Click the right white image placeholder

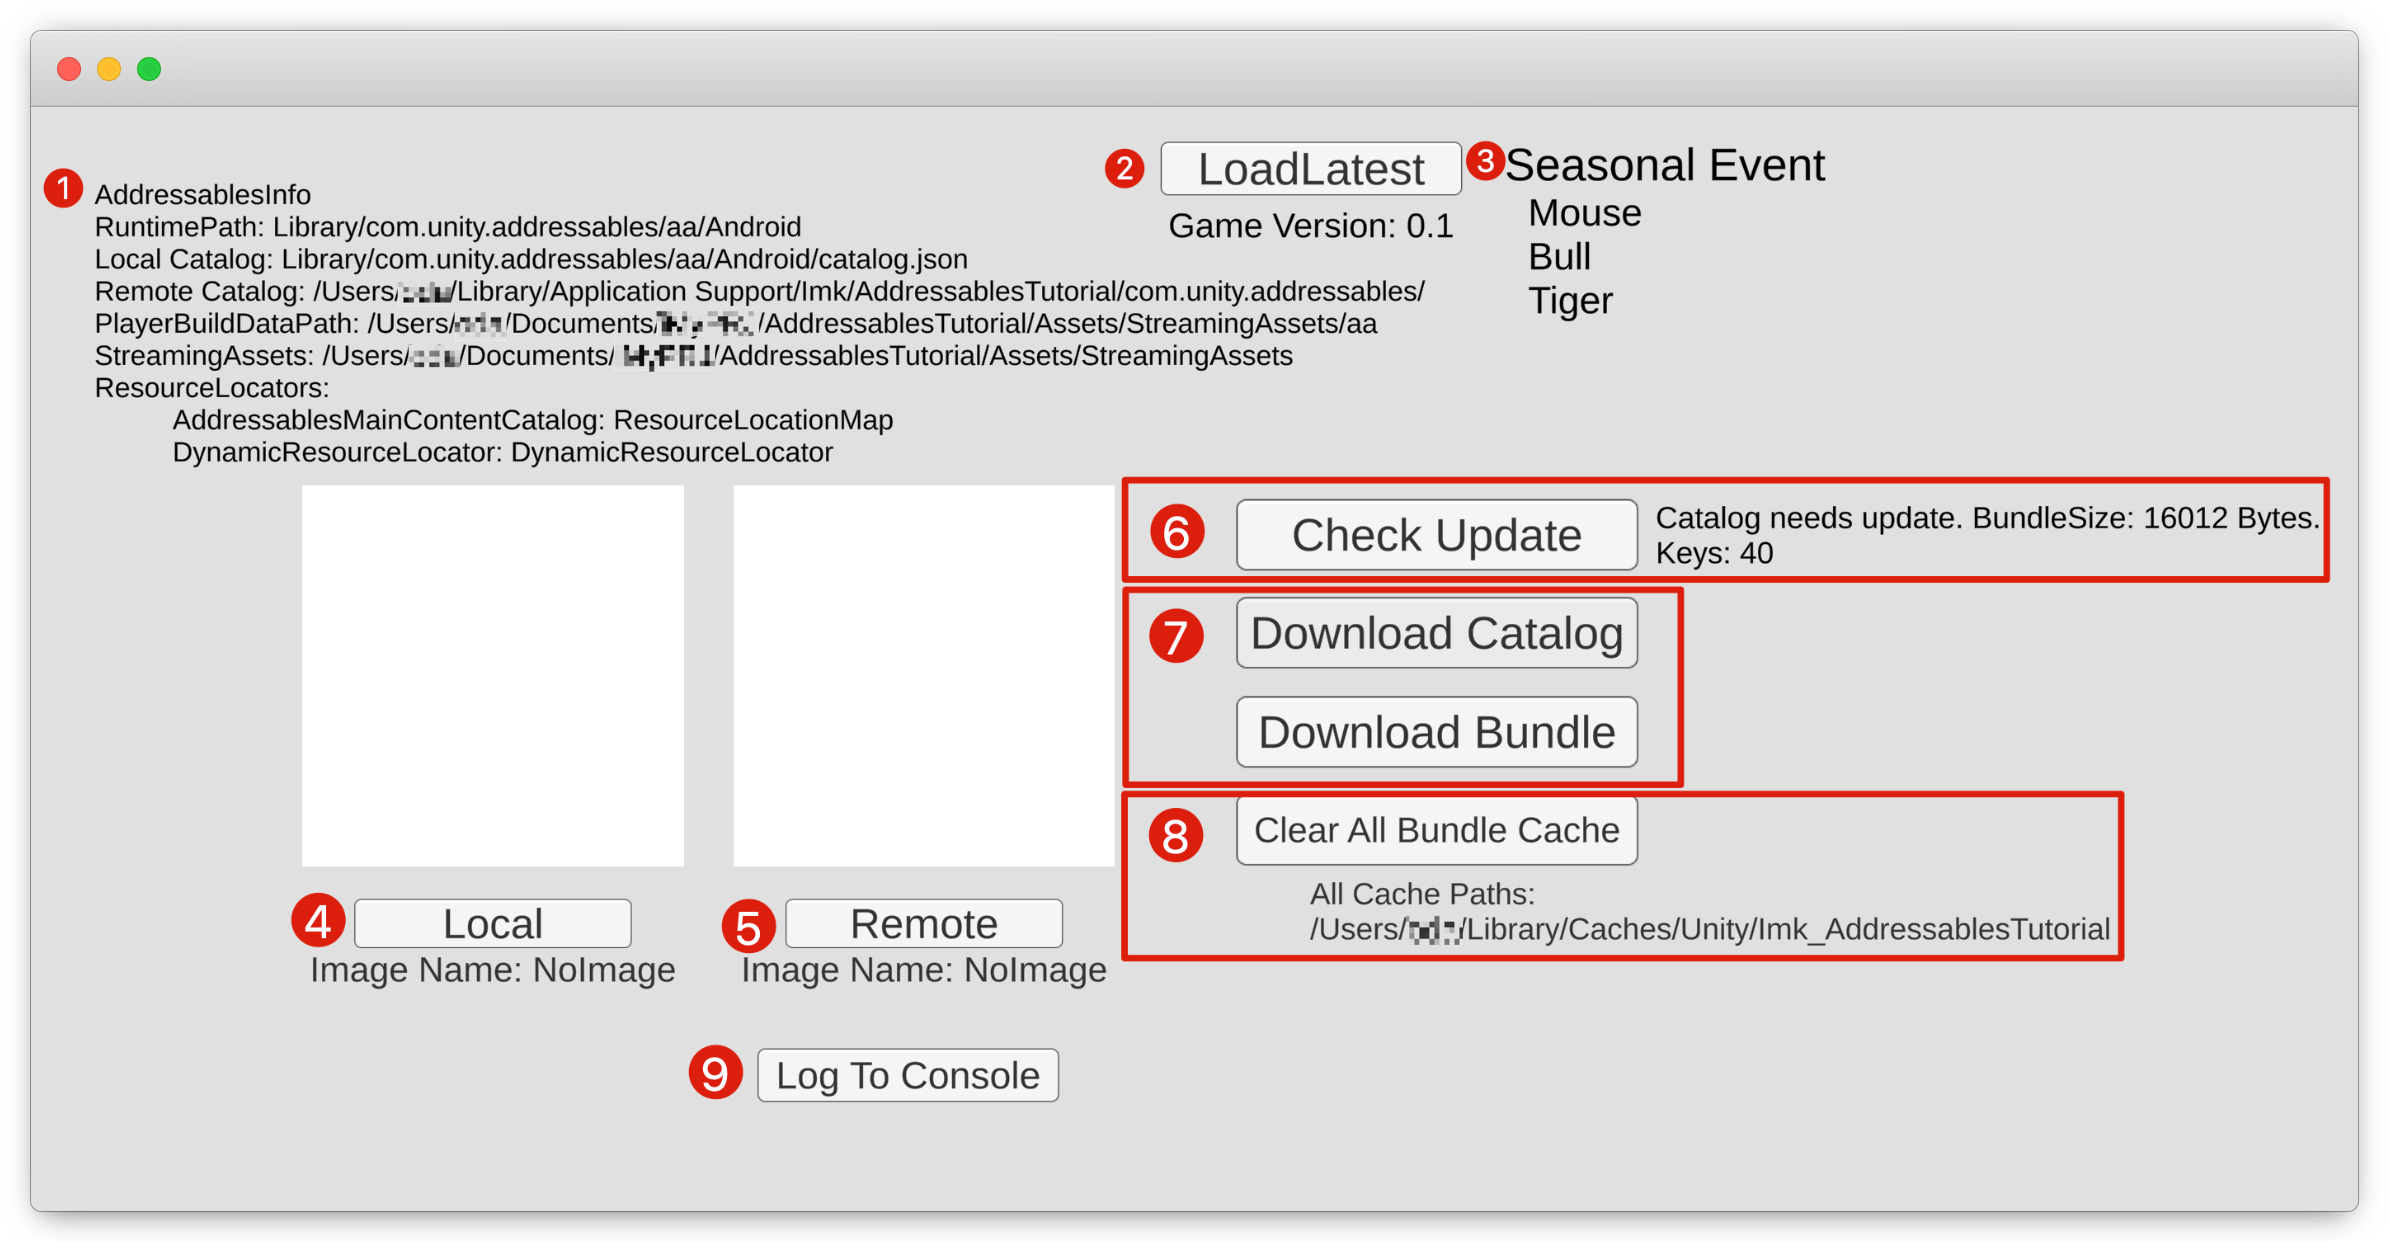(923, 676)
